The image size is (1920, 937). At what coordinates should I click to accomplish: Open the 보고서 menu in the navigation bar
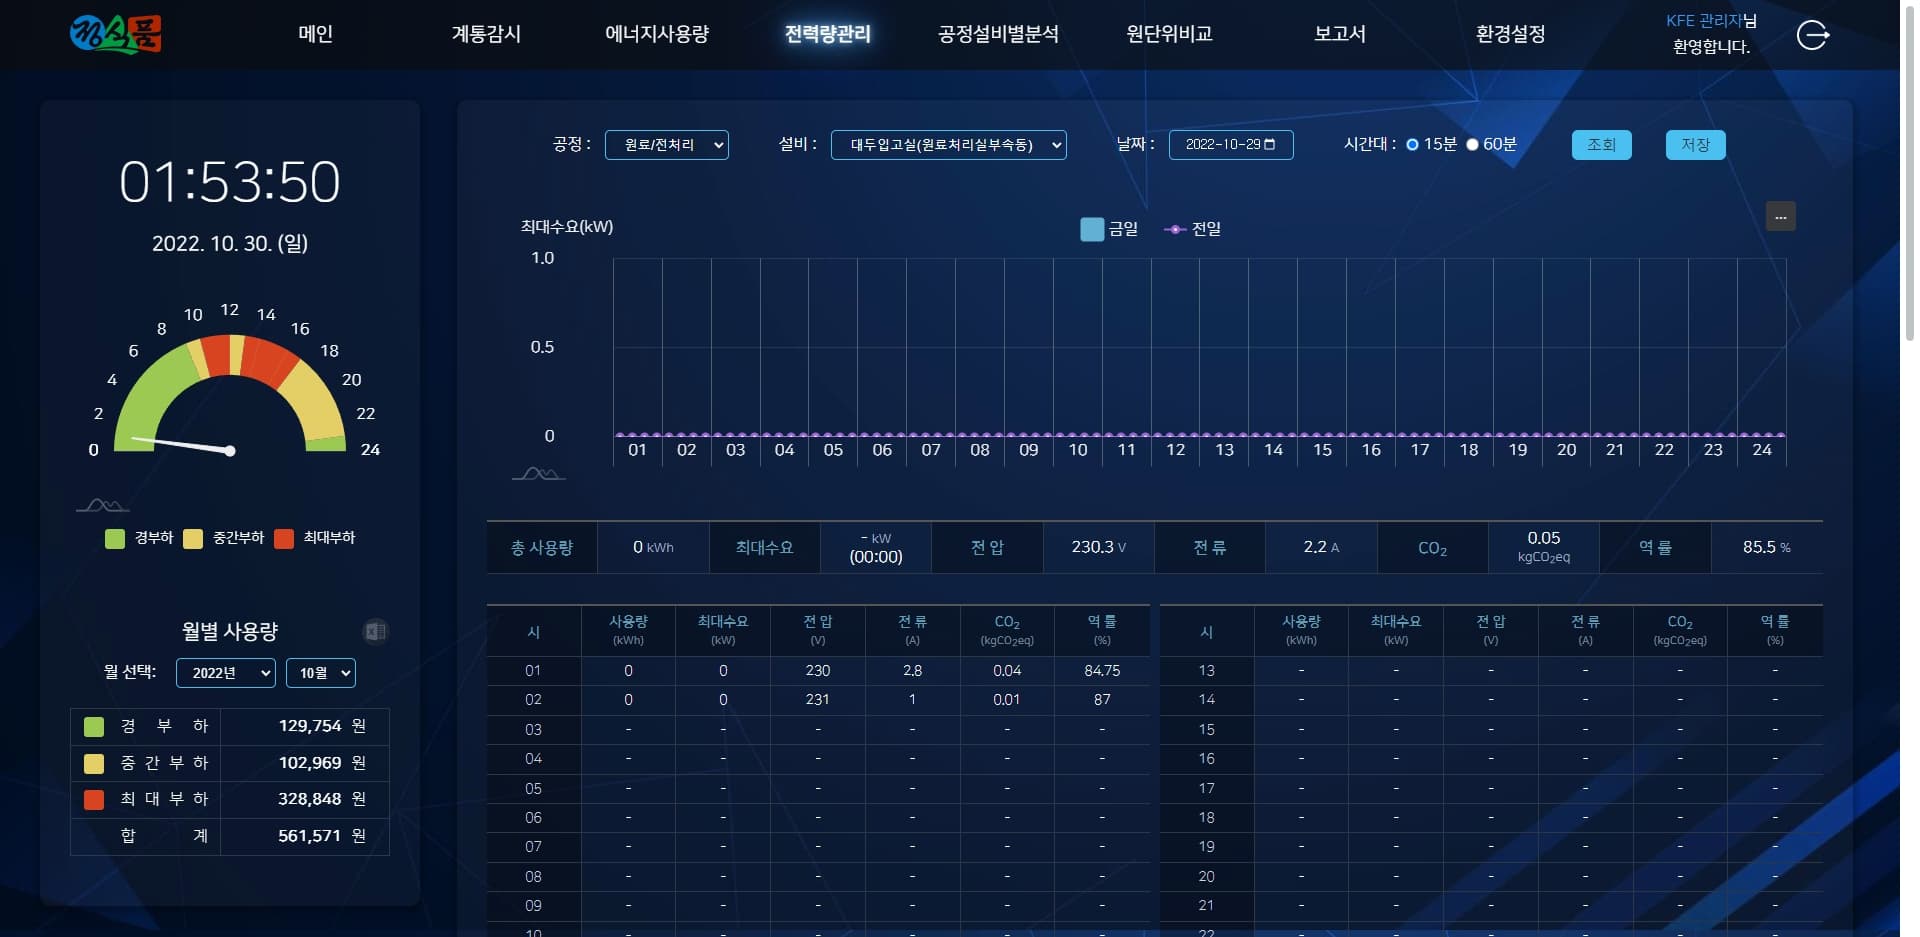point(1340,34)
